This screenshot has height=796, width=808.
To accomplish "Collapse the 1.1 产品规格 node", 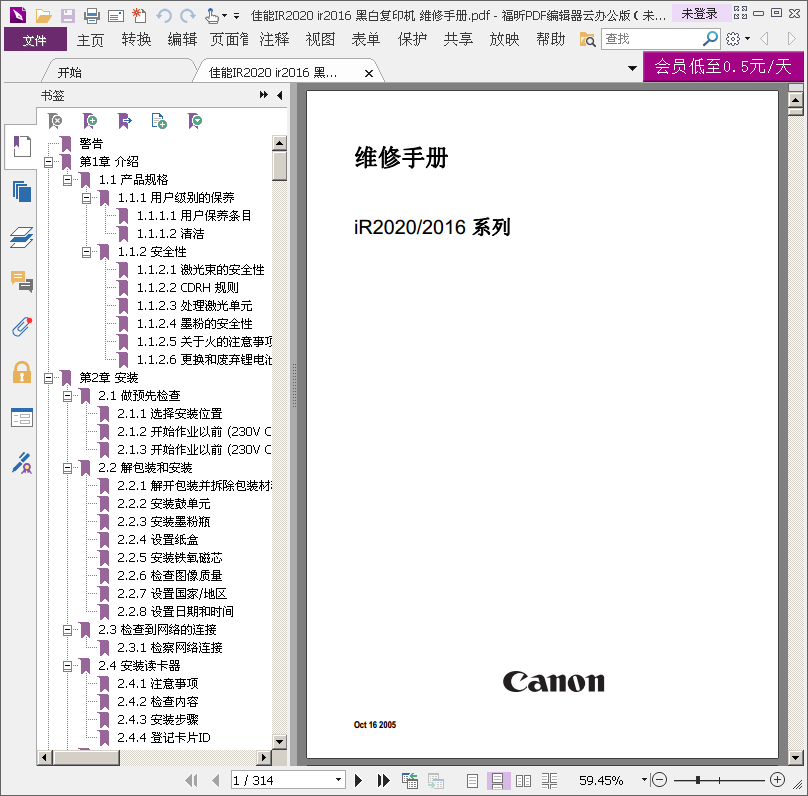I will 68,180.
